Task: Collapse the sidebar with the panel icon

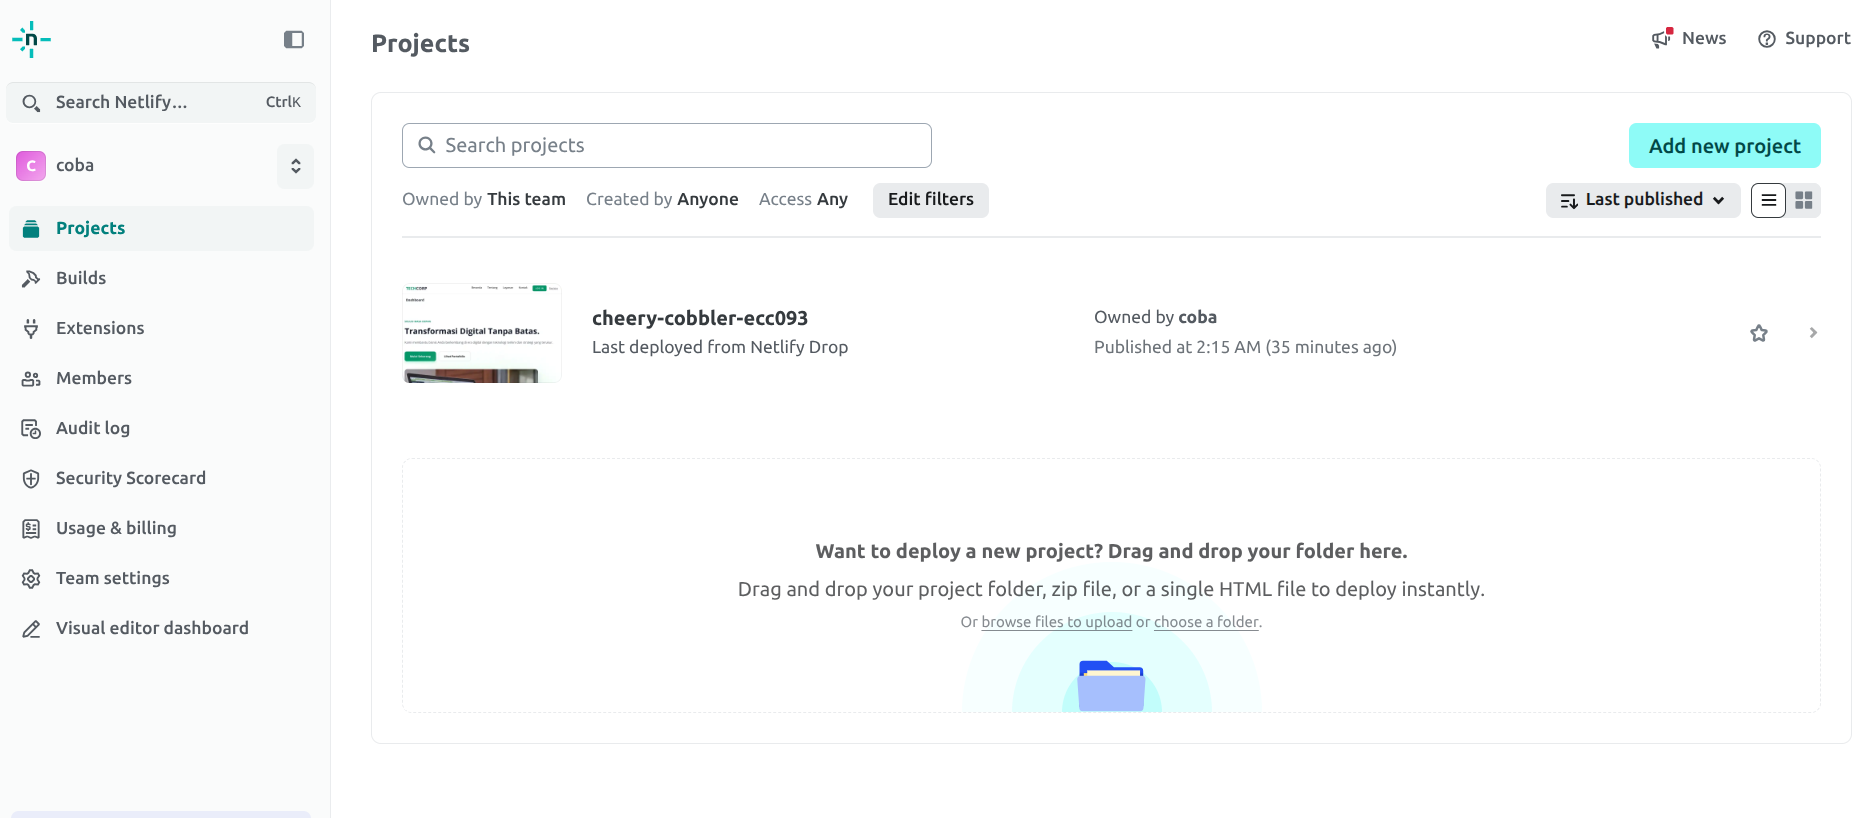Action: 294,40
